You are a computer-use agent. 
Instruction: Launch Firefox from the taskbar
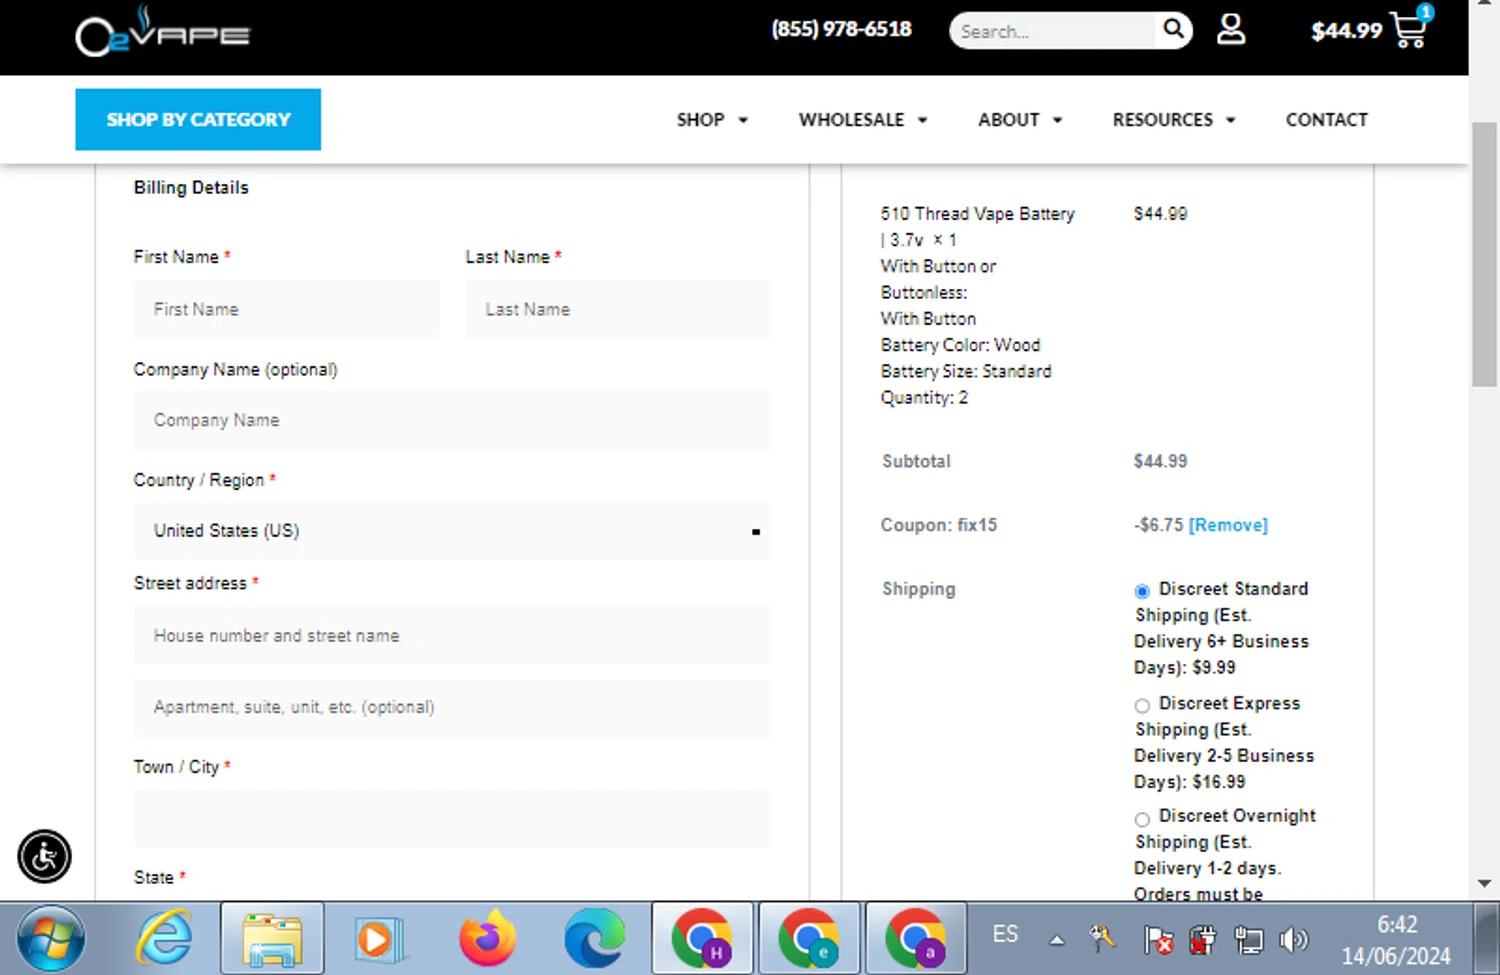[x=487, y=939]
